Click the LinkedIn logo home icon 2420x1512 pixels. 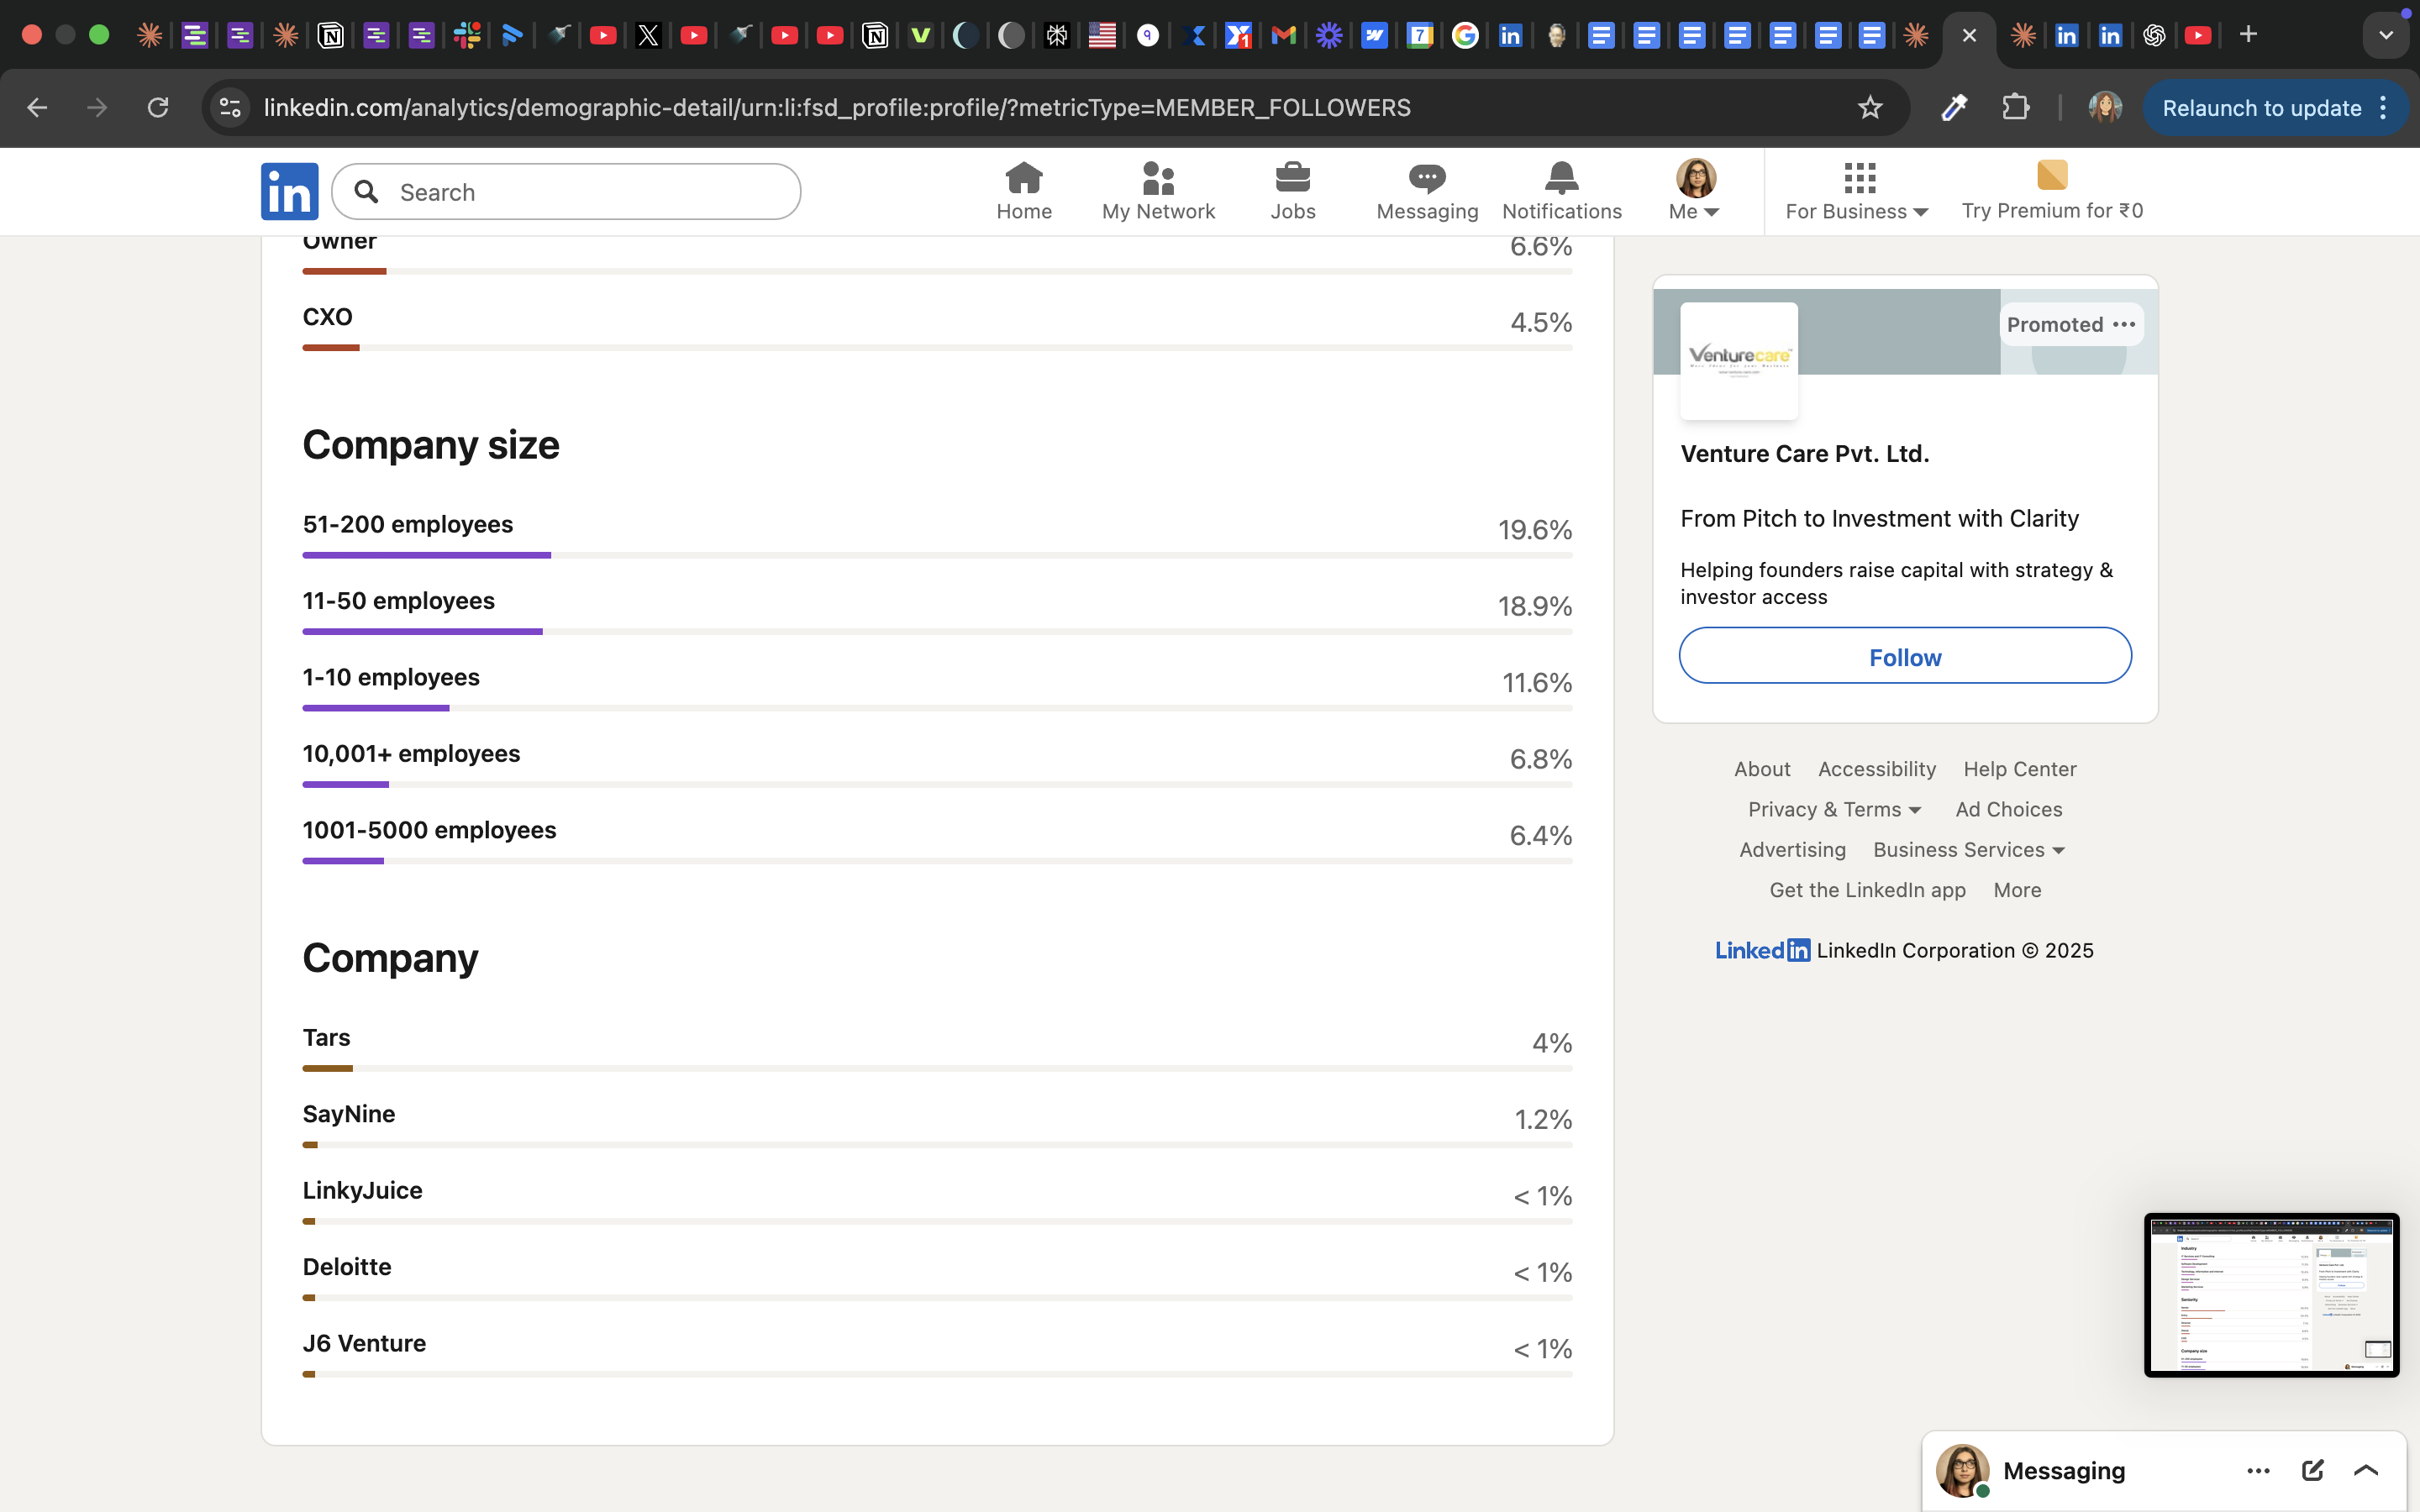(x=289, y=191)
